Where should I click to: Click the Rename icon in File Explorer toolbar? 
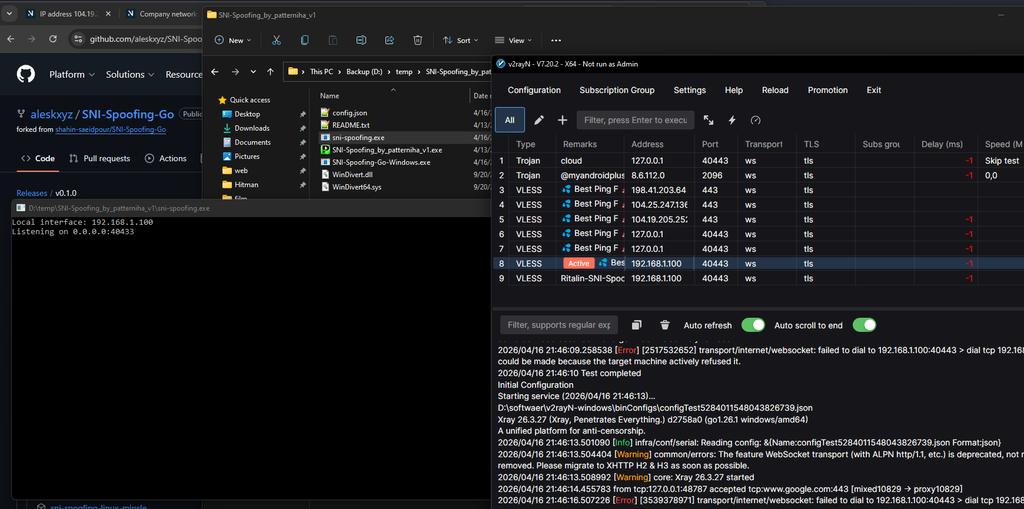[x=361, y=40]
